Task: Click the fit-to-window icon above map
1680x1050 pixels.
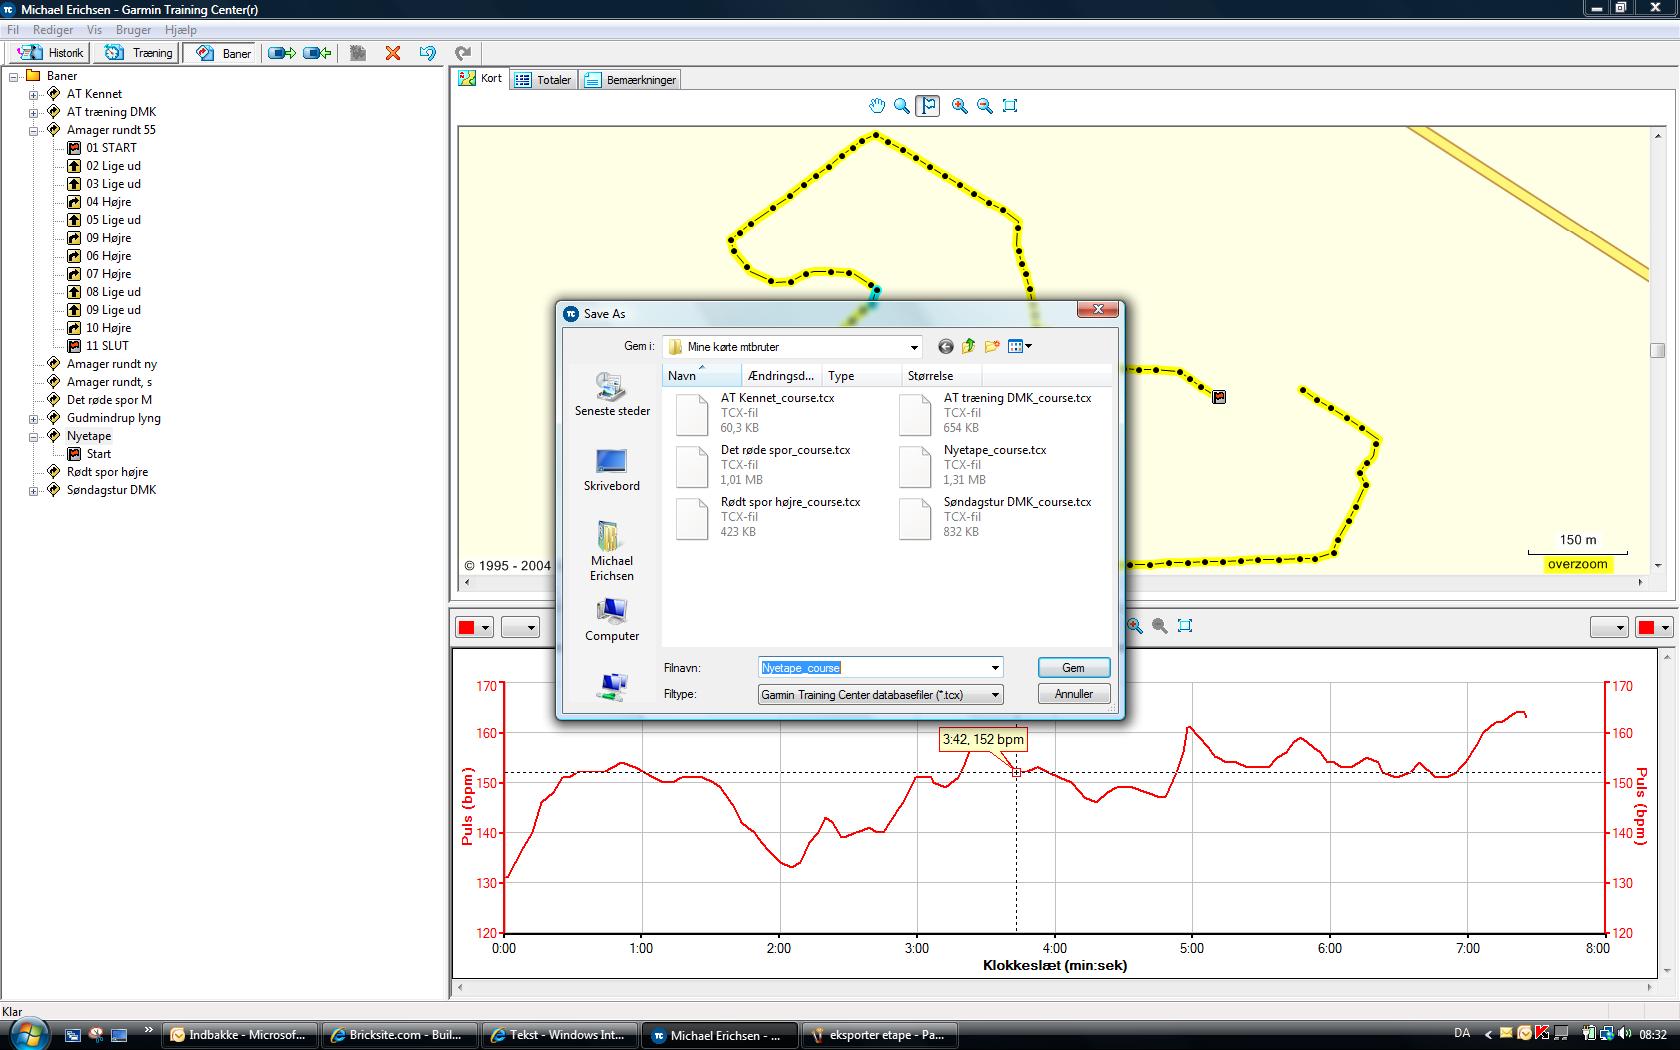Action: click(x=1010, y=106)
